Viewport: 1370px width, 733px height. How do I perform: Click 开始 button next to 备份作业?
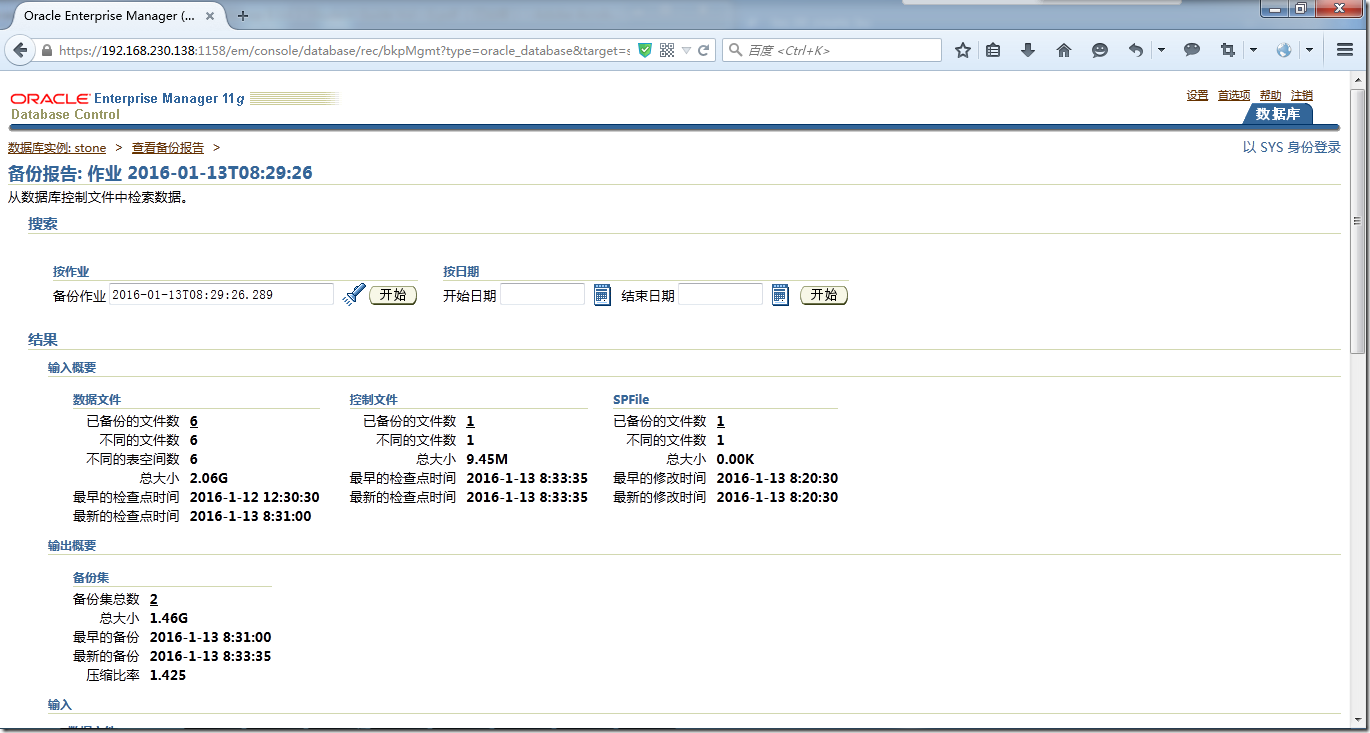coord(393,295)
